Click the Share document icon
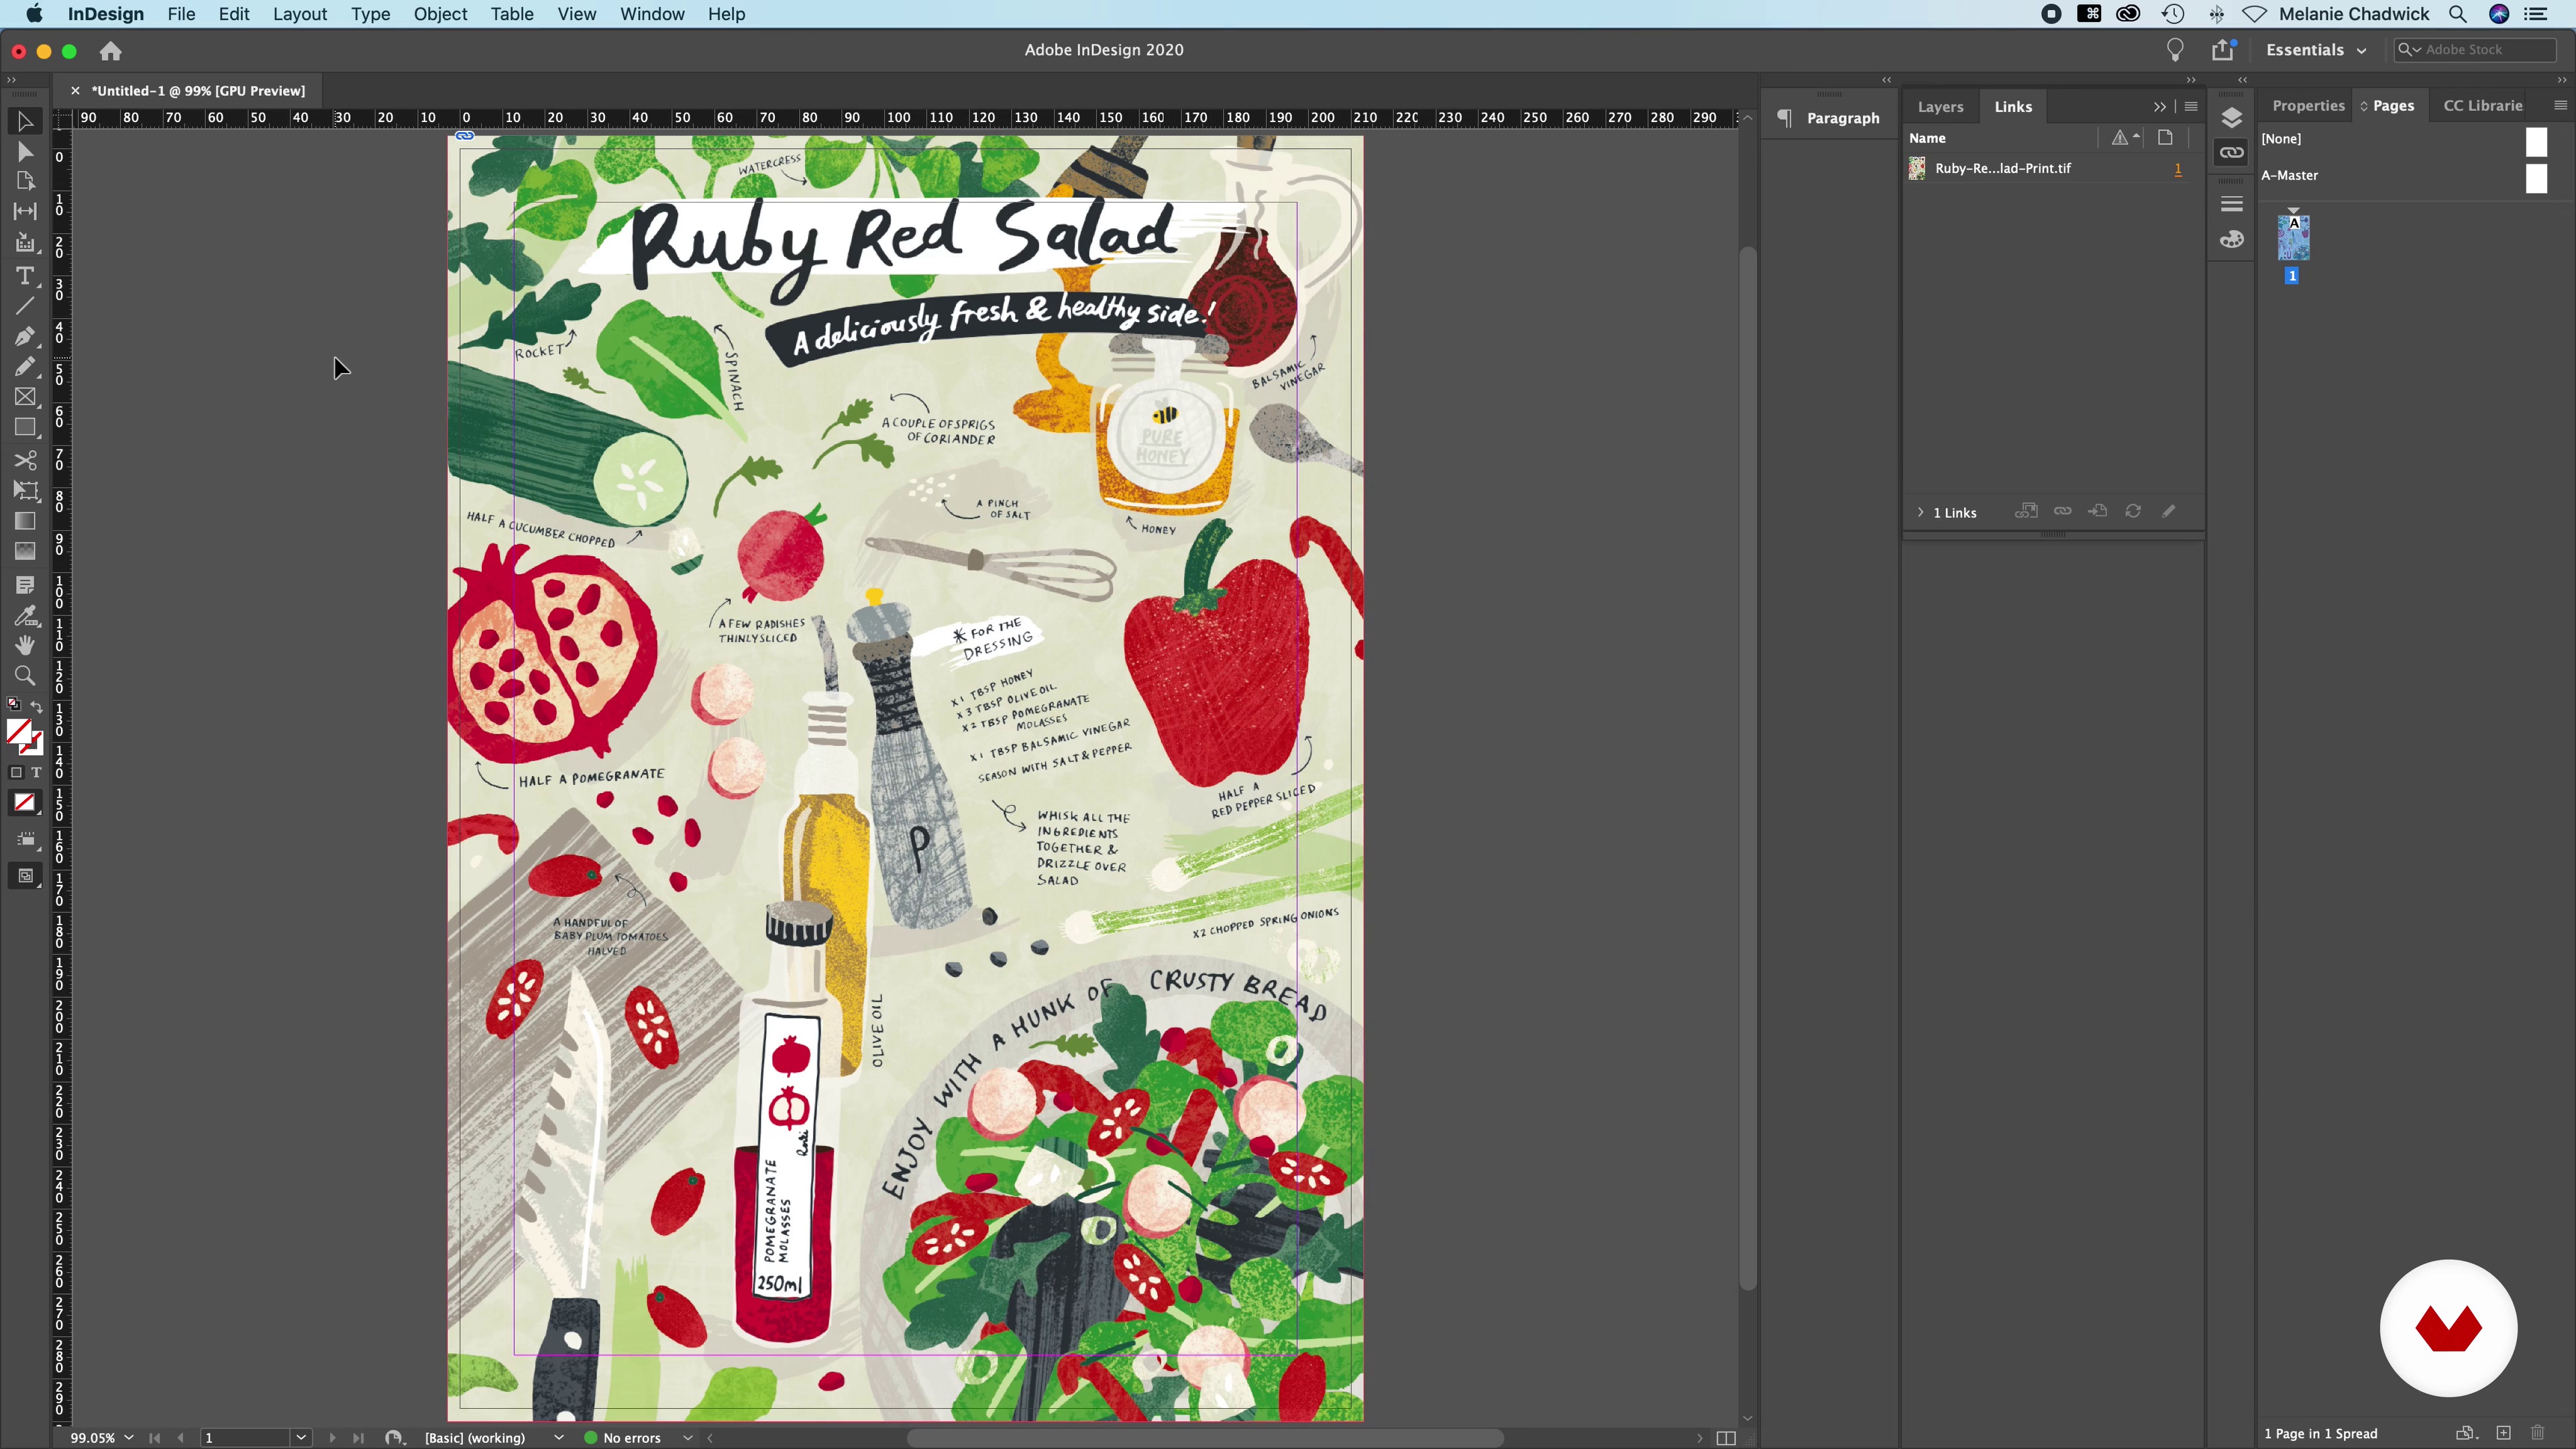The width and height of the screenshot is (2576, 1449). tap(2223, 50)
